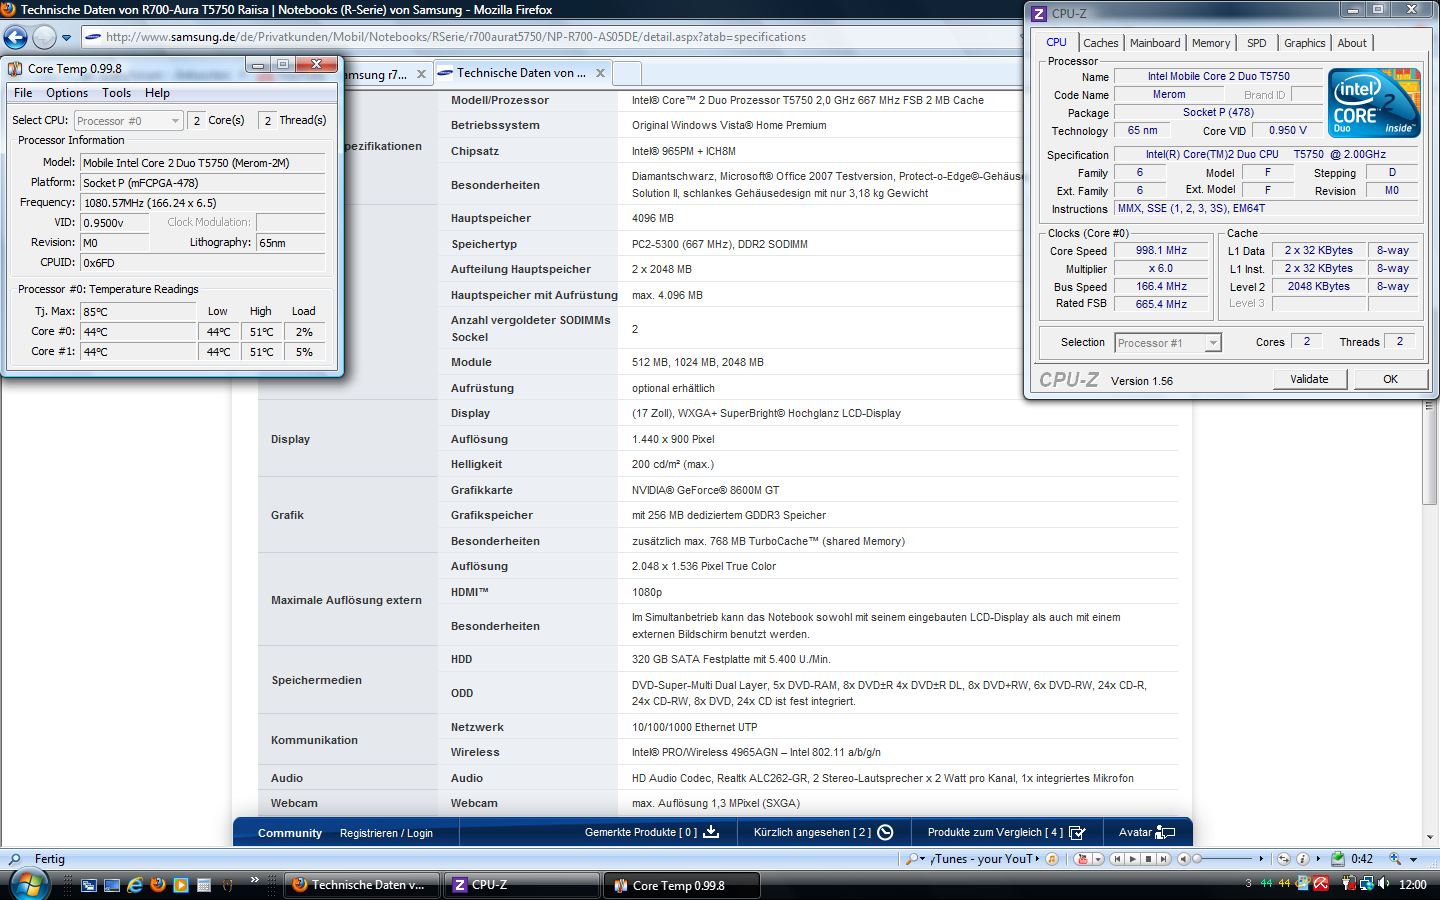Mute audio with the status bar speaker icon
Viewport: 1440px width, 900px height.
pos(1184,859)
